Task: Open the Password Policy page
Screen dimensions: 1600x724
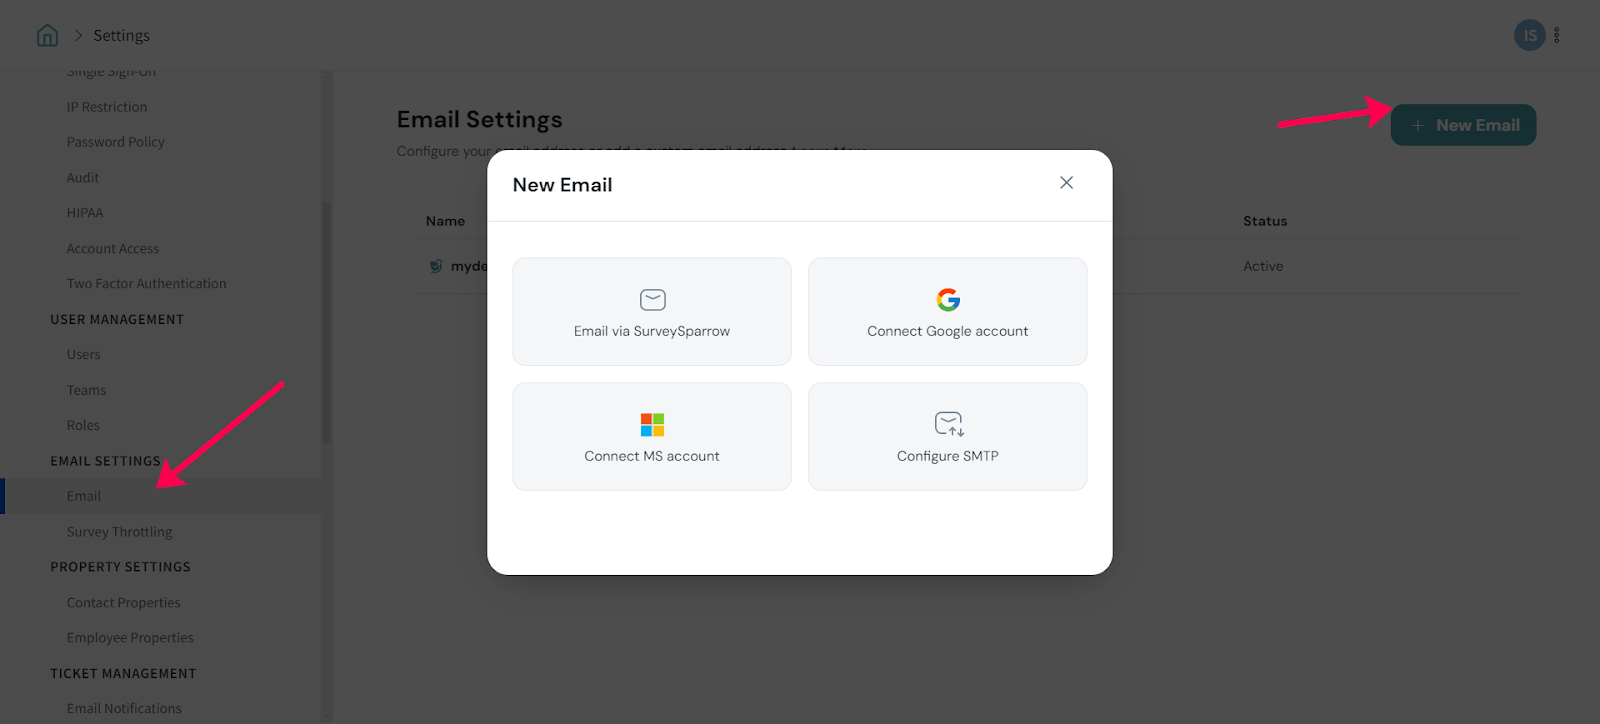Action: (x=115, y=142)
